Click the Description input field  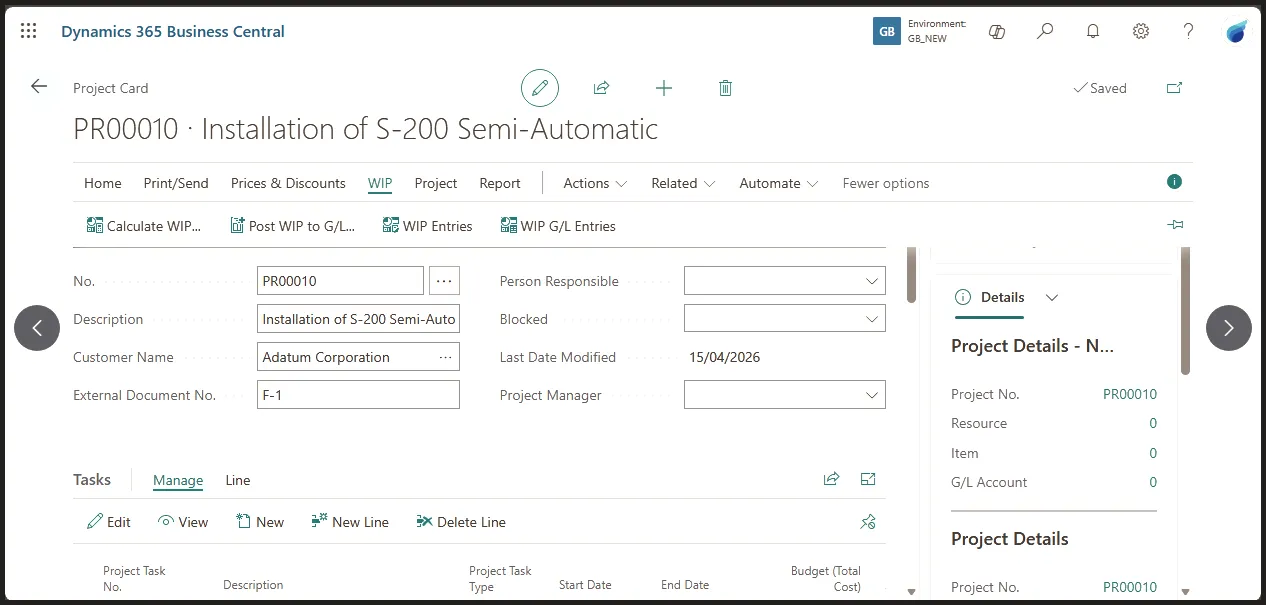(358, 319)
